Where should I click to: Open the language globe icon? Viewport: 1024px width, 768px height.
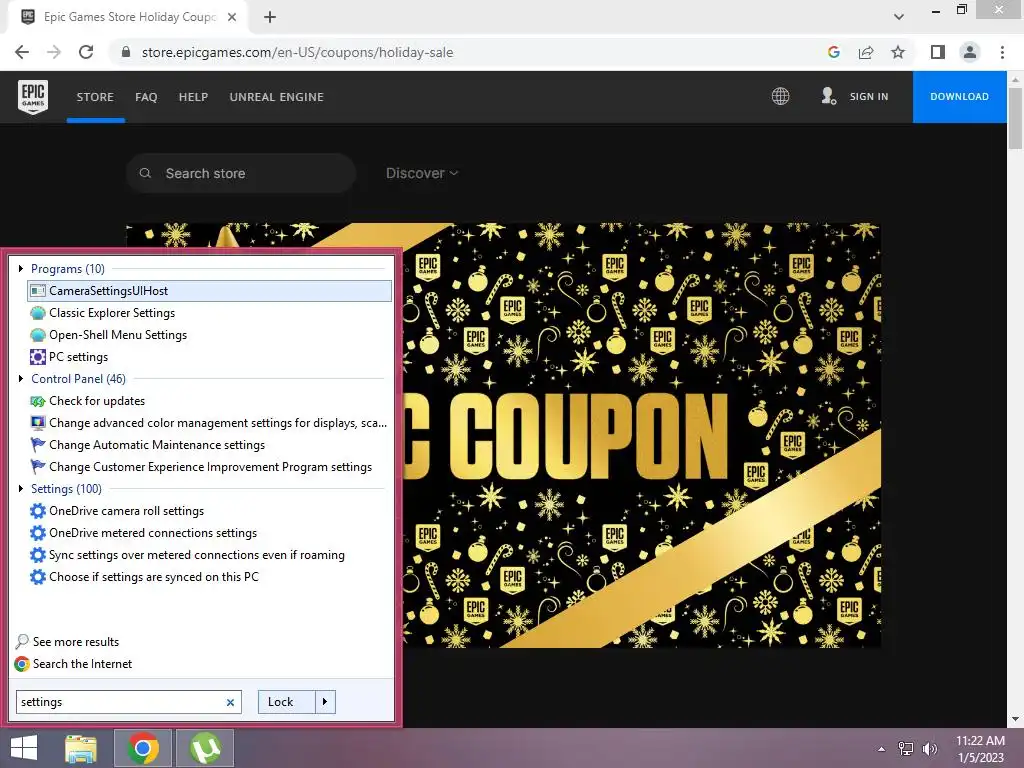(x=780, y=97)
